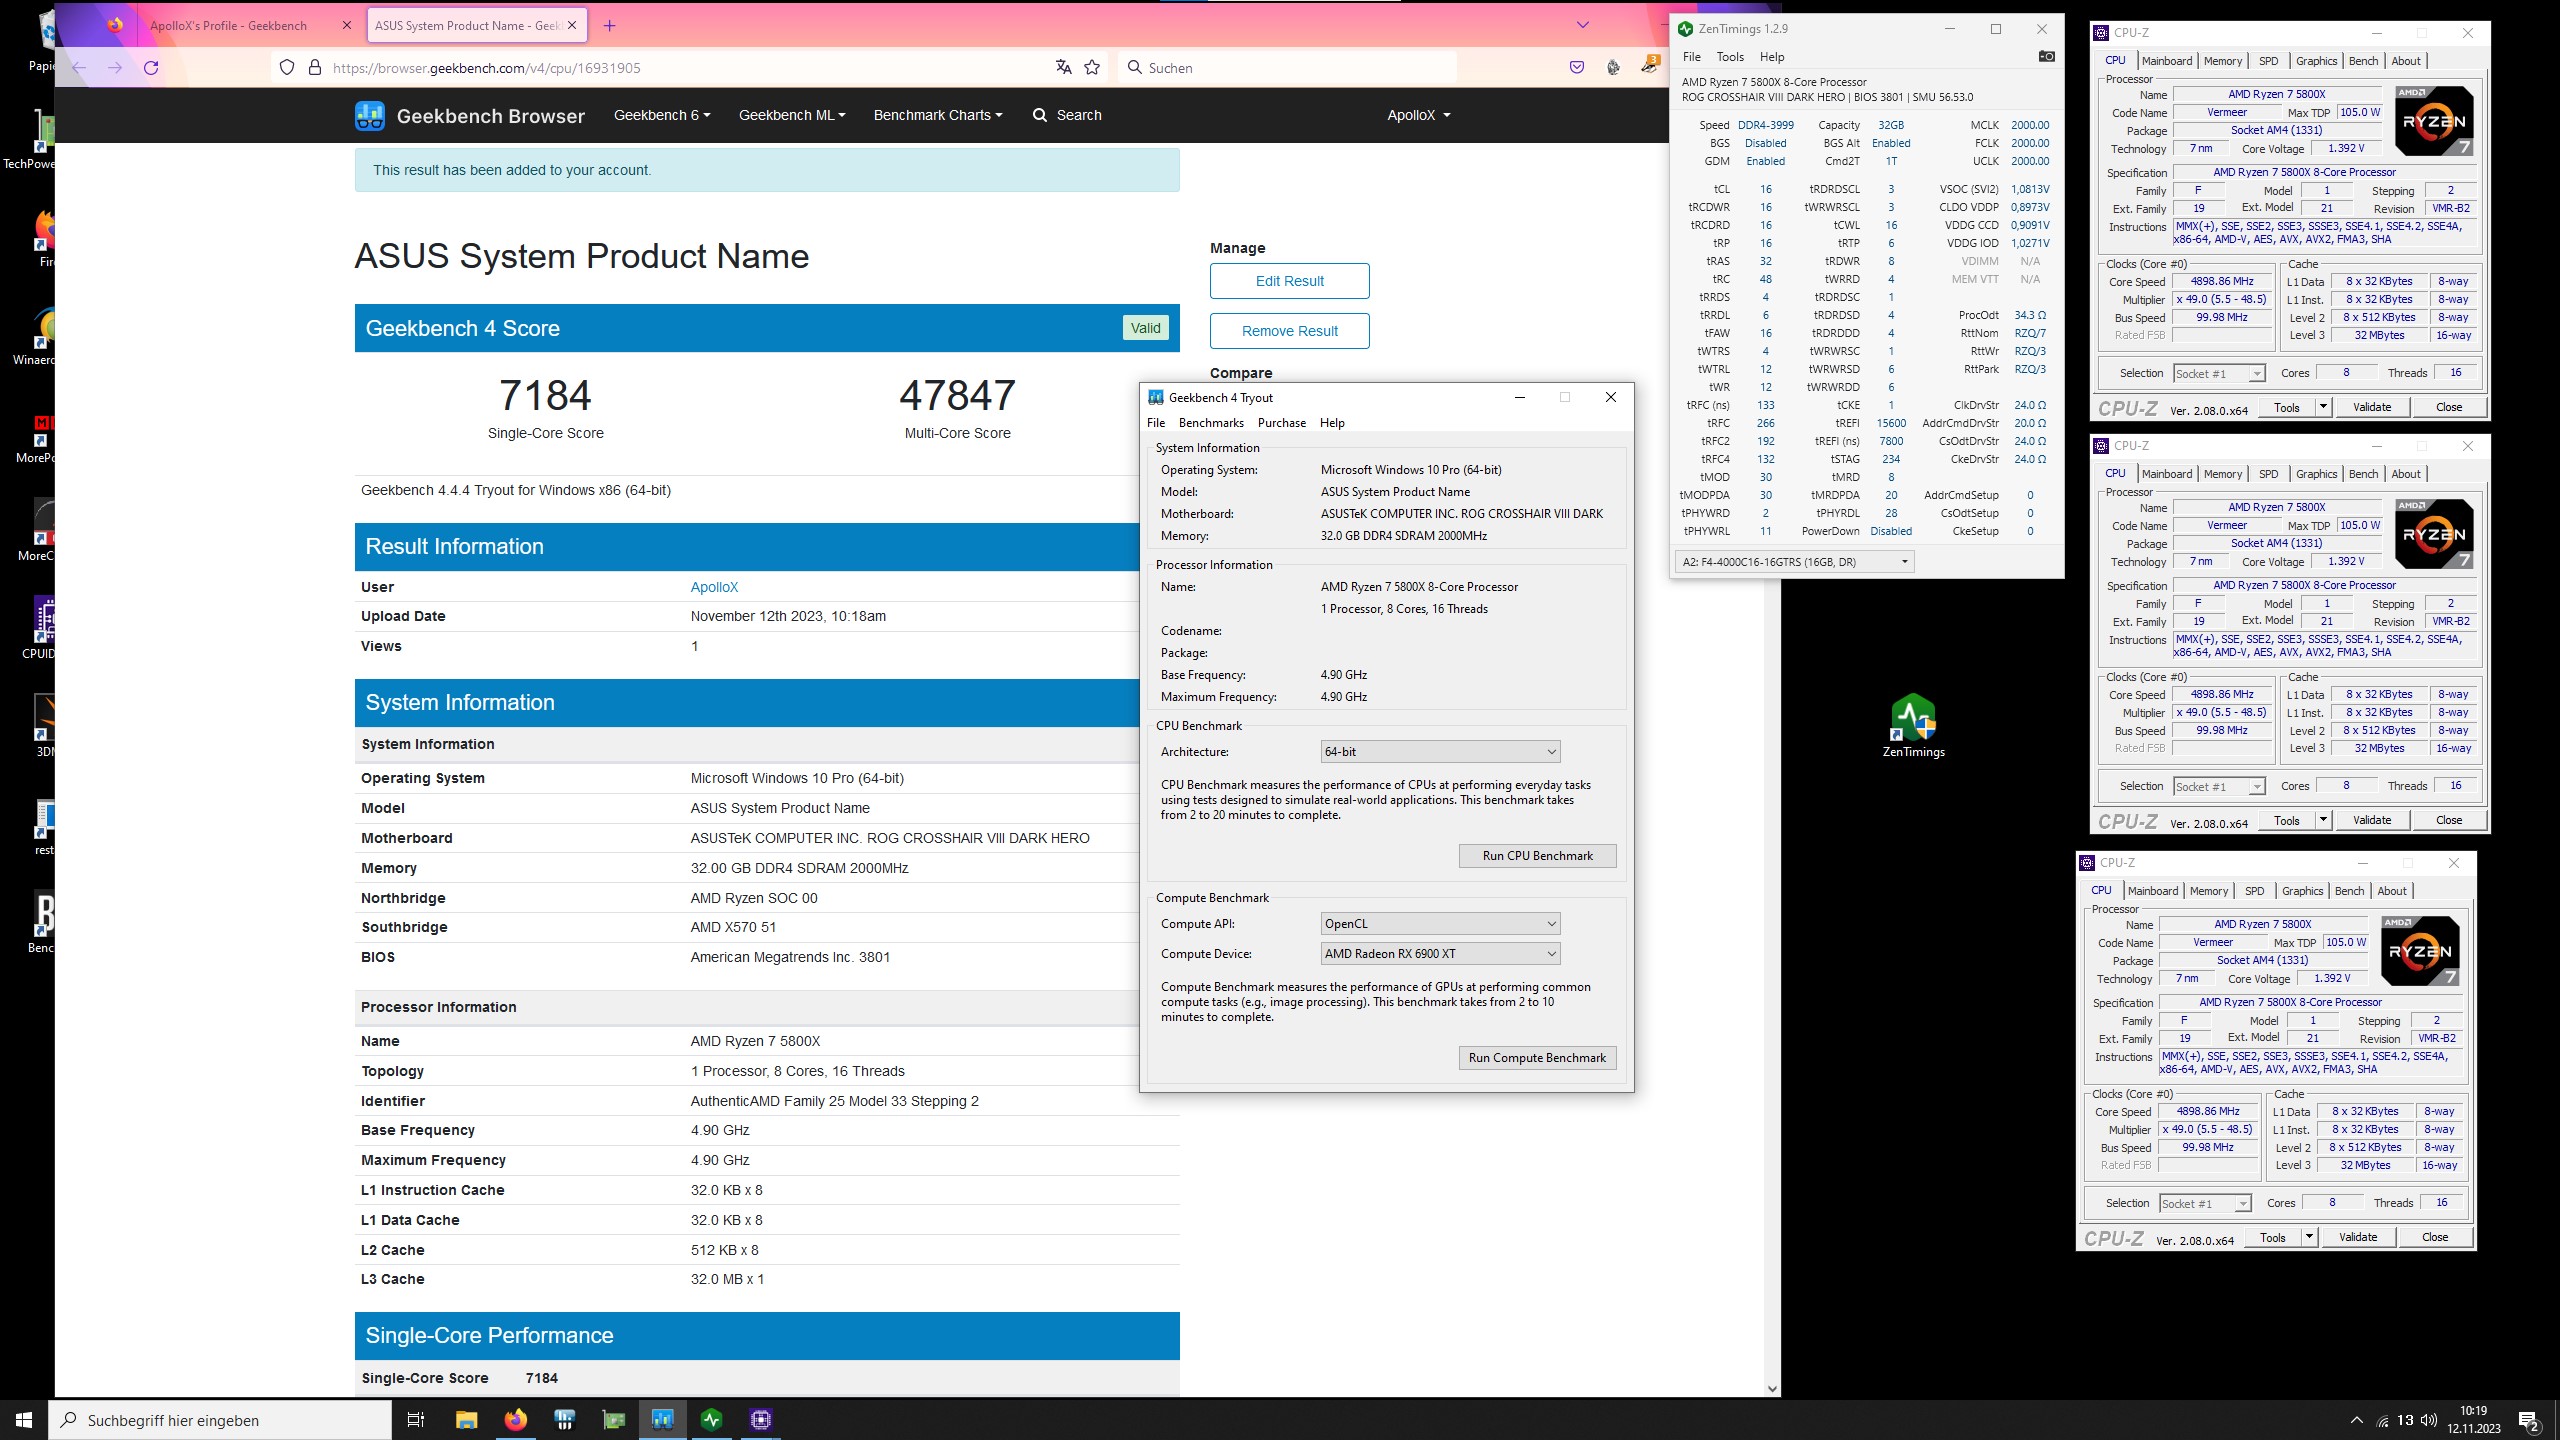Click the Search link in Geekbench navbar
Viewport: 2560px width, 1440px height.
point(1067,115)
